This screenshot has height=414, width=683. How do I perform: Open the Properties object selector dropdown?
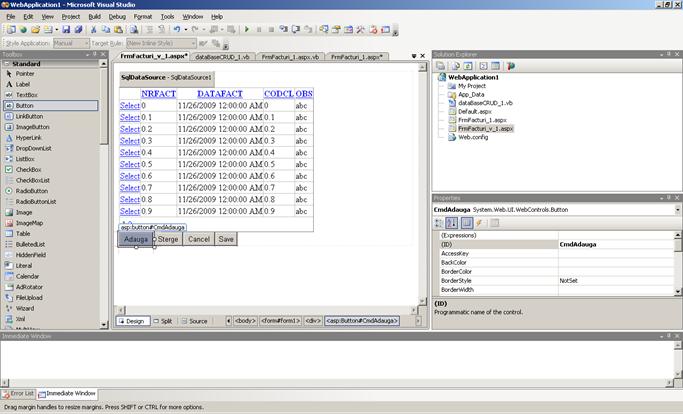(x=678, y=210)
